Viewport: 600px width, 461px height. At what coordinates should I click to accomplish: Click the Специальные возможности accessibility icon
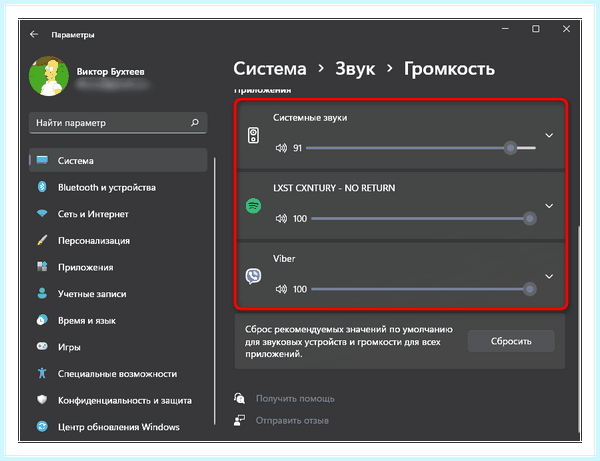(42, 373)
